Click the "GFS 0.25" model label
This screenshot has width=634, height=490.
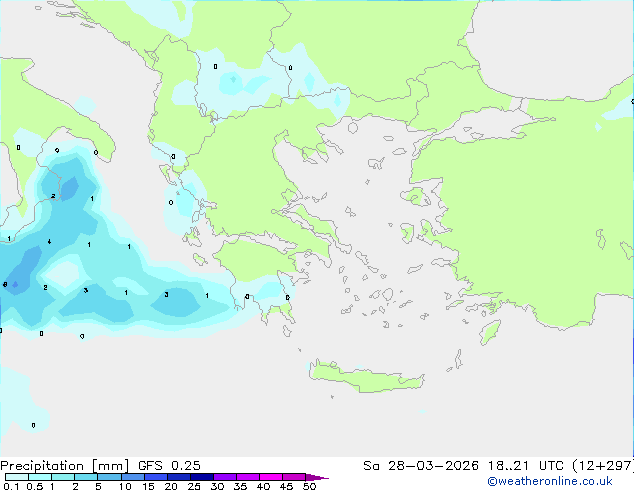click(169, 466)
